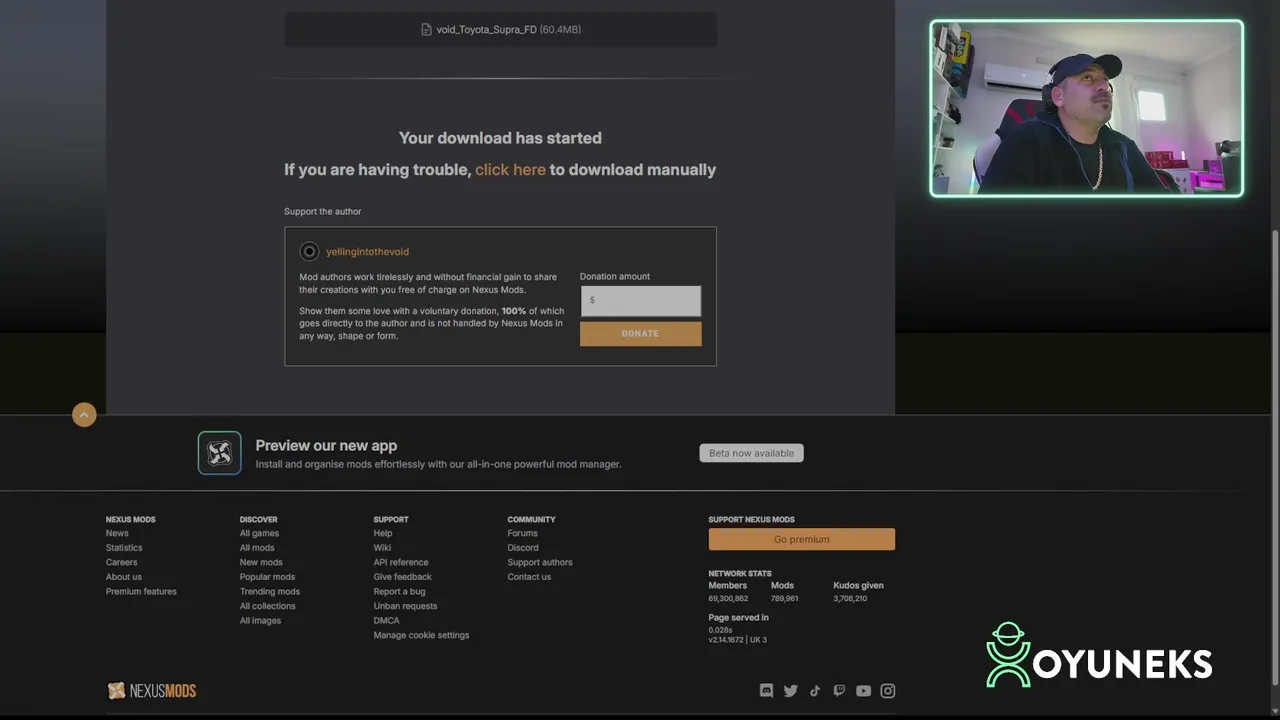
Task: Open the API reference link
Action: click(x=401, y=563)
